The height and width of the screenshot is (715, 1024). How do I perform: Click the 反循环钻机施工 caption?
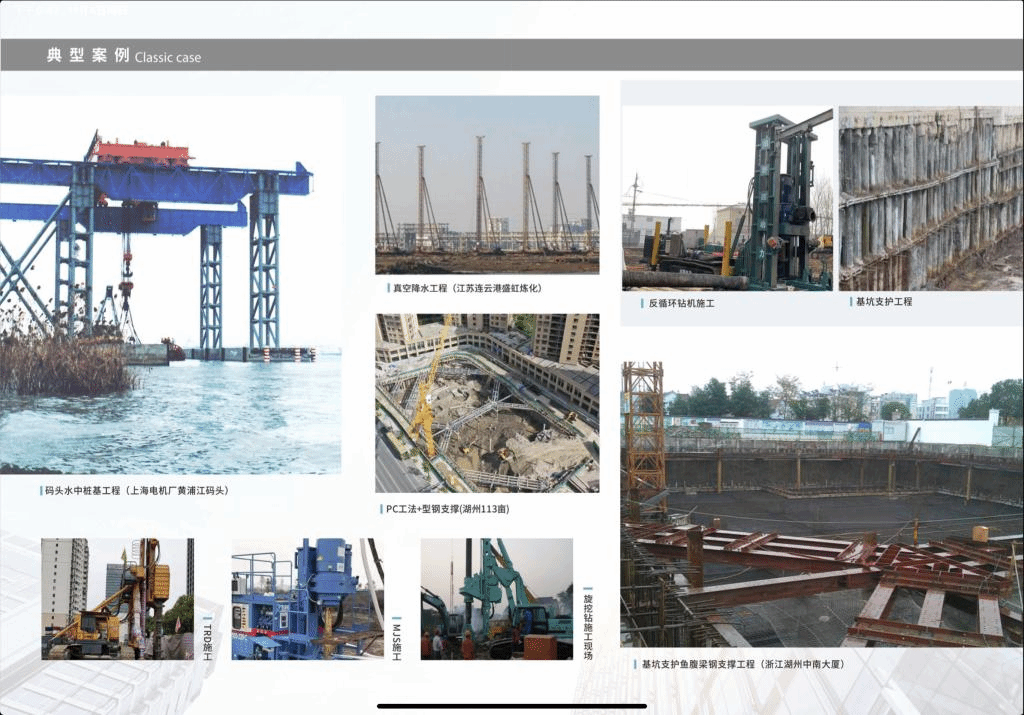[x=682, y=303]
